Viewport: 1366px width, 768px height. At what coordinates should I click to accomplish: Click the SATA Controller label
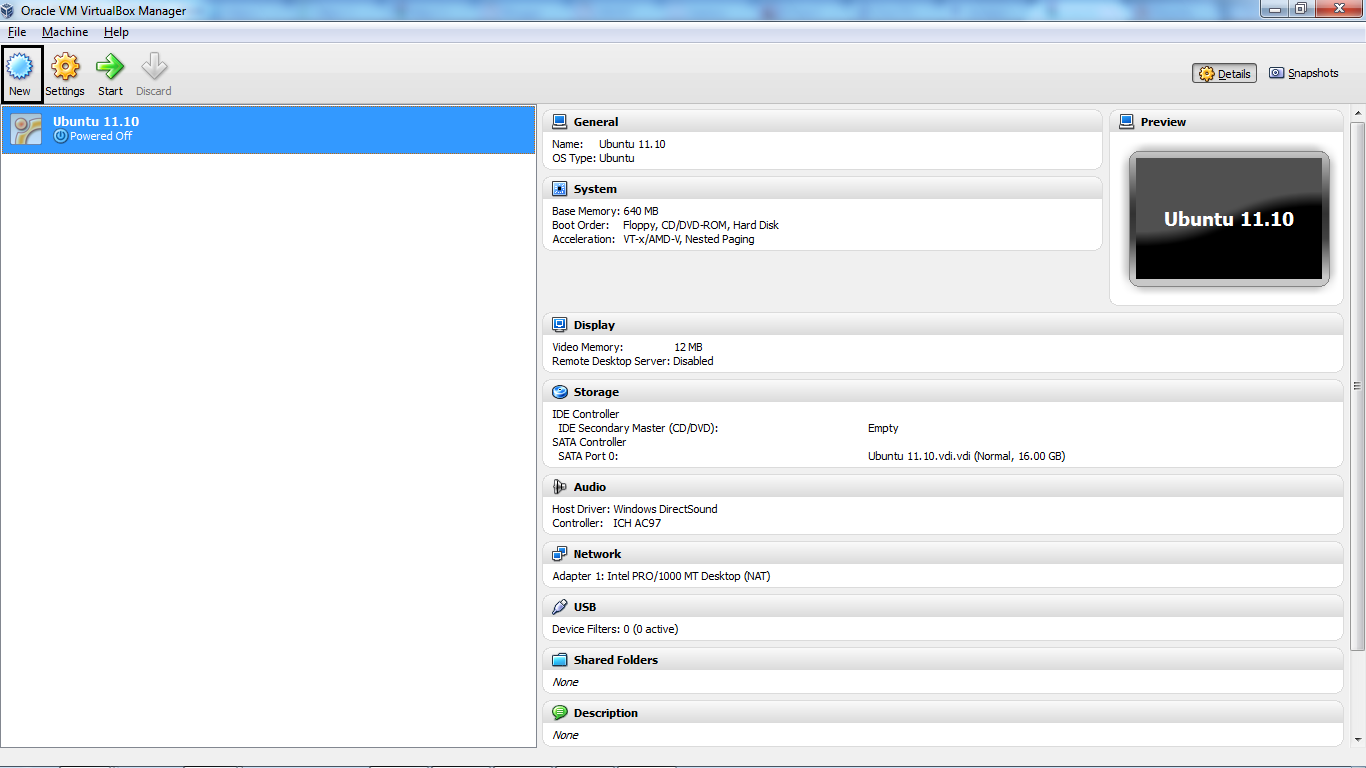tap(589, 442)
